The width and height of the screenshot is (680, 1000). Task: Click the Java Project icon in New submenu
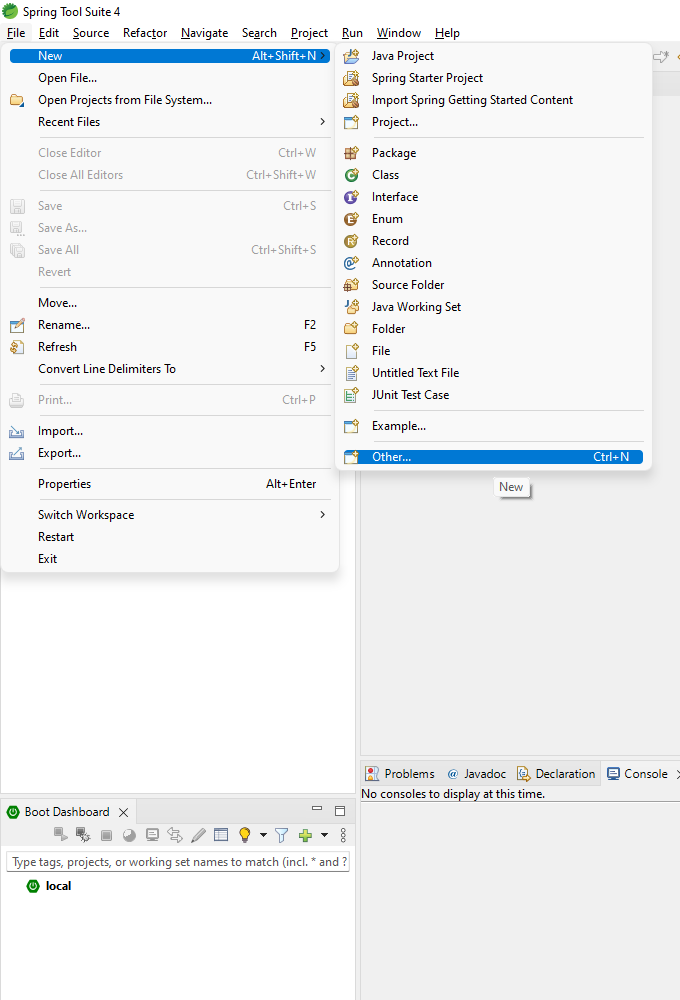point(351,56)
